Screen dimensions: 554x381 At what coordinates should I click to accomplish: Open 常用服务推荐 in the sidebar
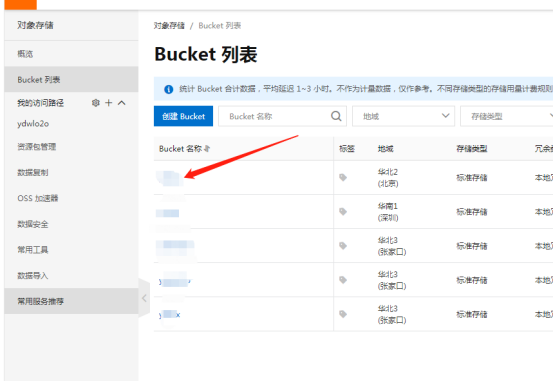(x=71, y=301)
